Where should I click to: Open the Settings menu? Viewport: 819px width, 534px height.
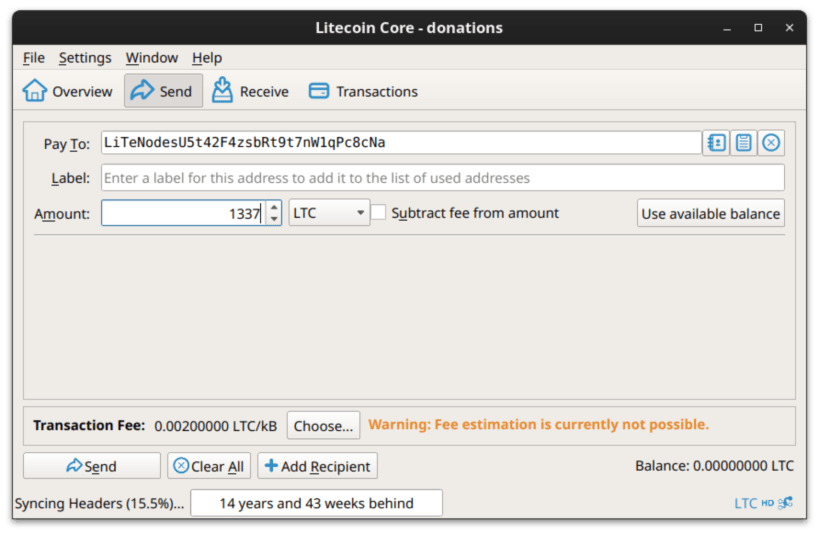(x=85, y=57)
